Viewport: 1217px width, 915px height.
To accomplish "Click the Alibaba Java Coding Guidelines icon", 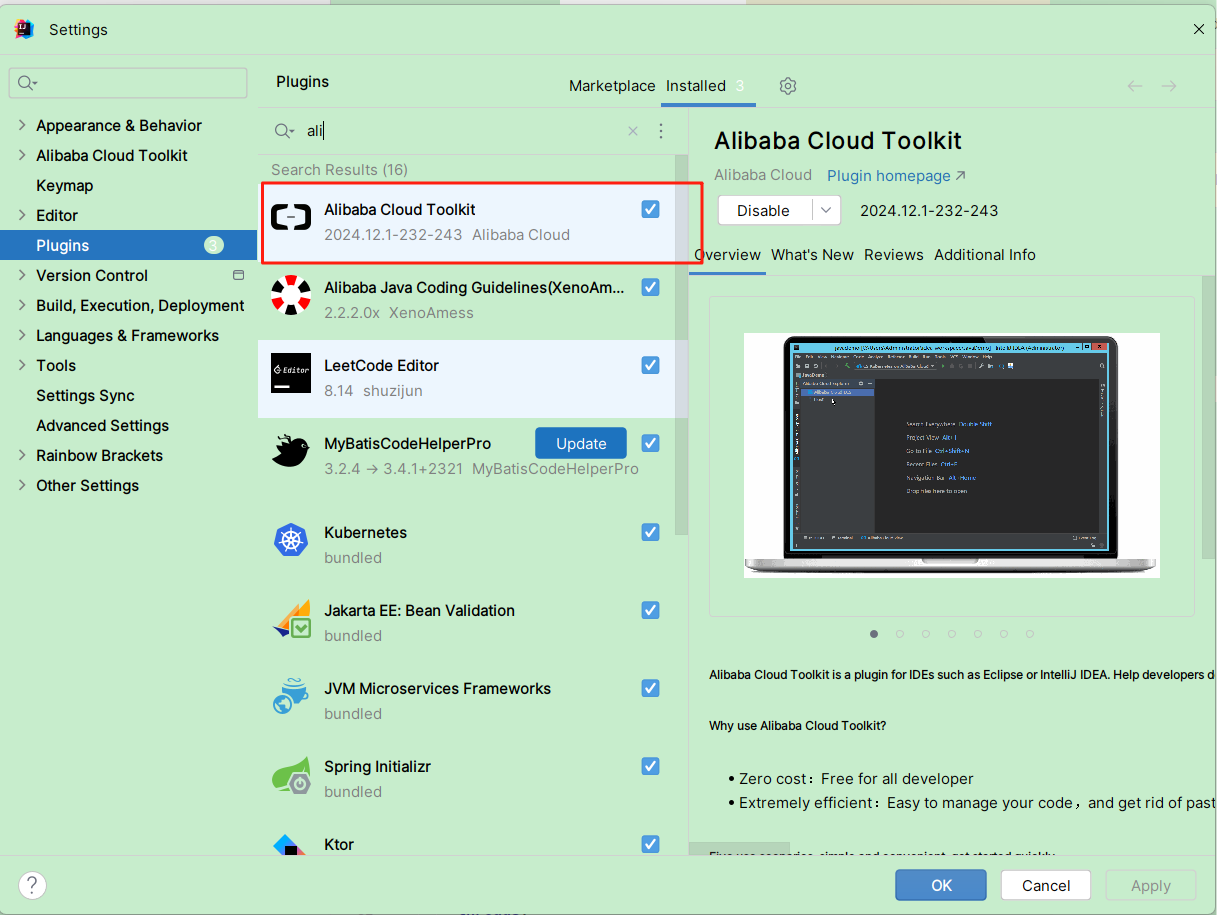I will tap(291, 295).
